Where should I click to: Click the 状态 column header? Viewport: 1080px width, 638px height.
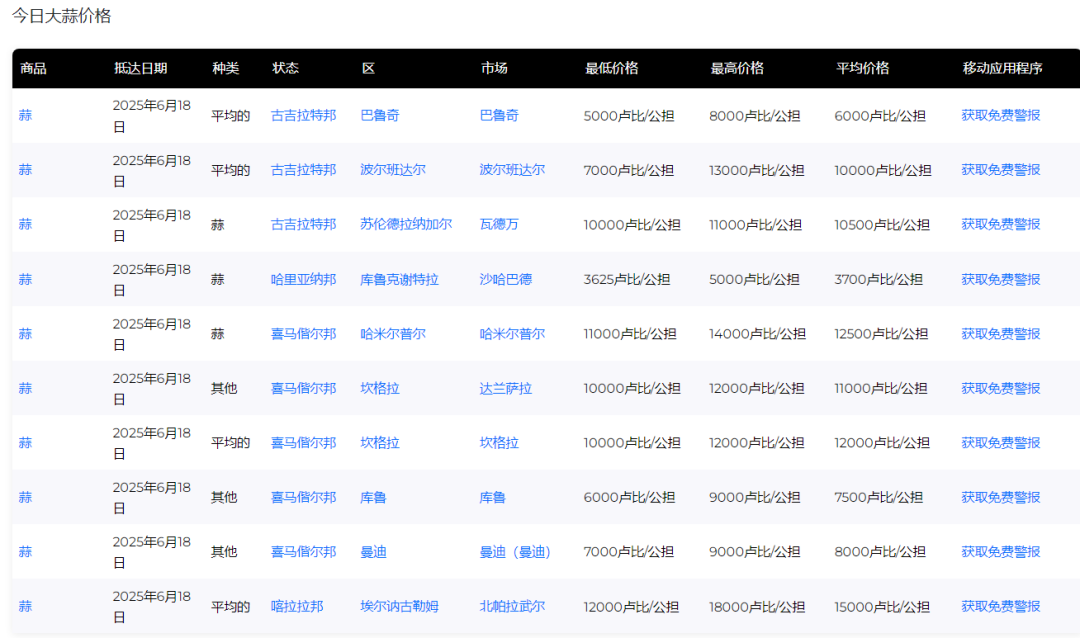tap(285, 68)
